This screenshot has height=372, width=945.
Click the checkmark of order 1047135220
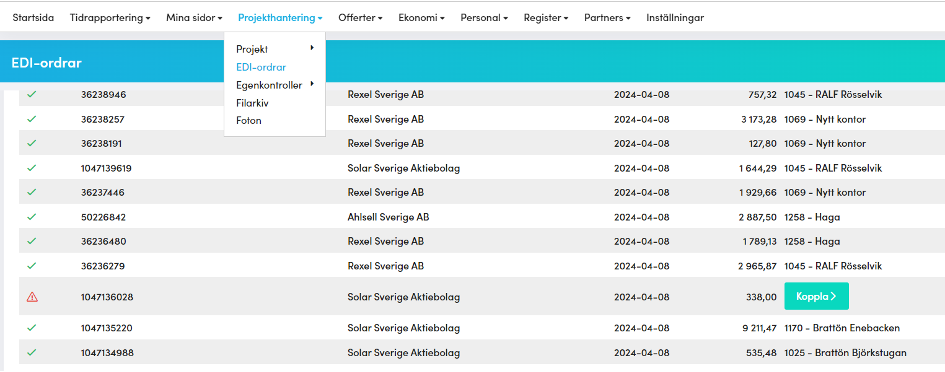point(32,327)
